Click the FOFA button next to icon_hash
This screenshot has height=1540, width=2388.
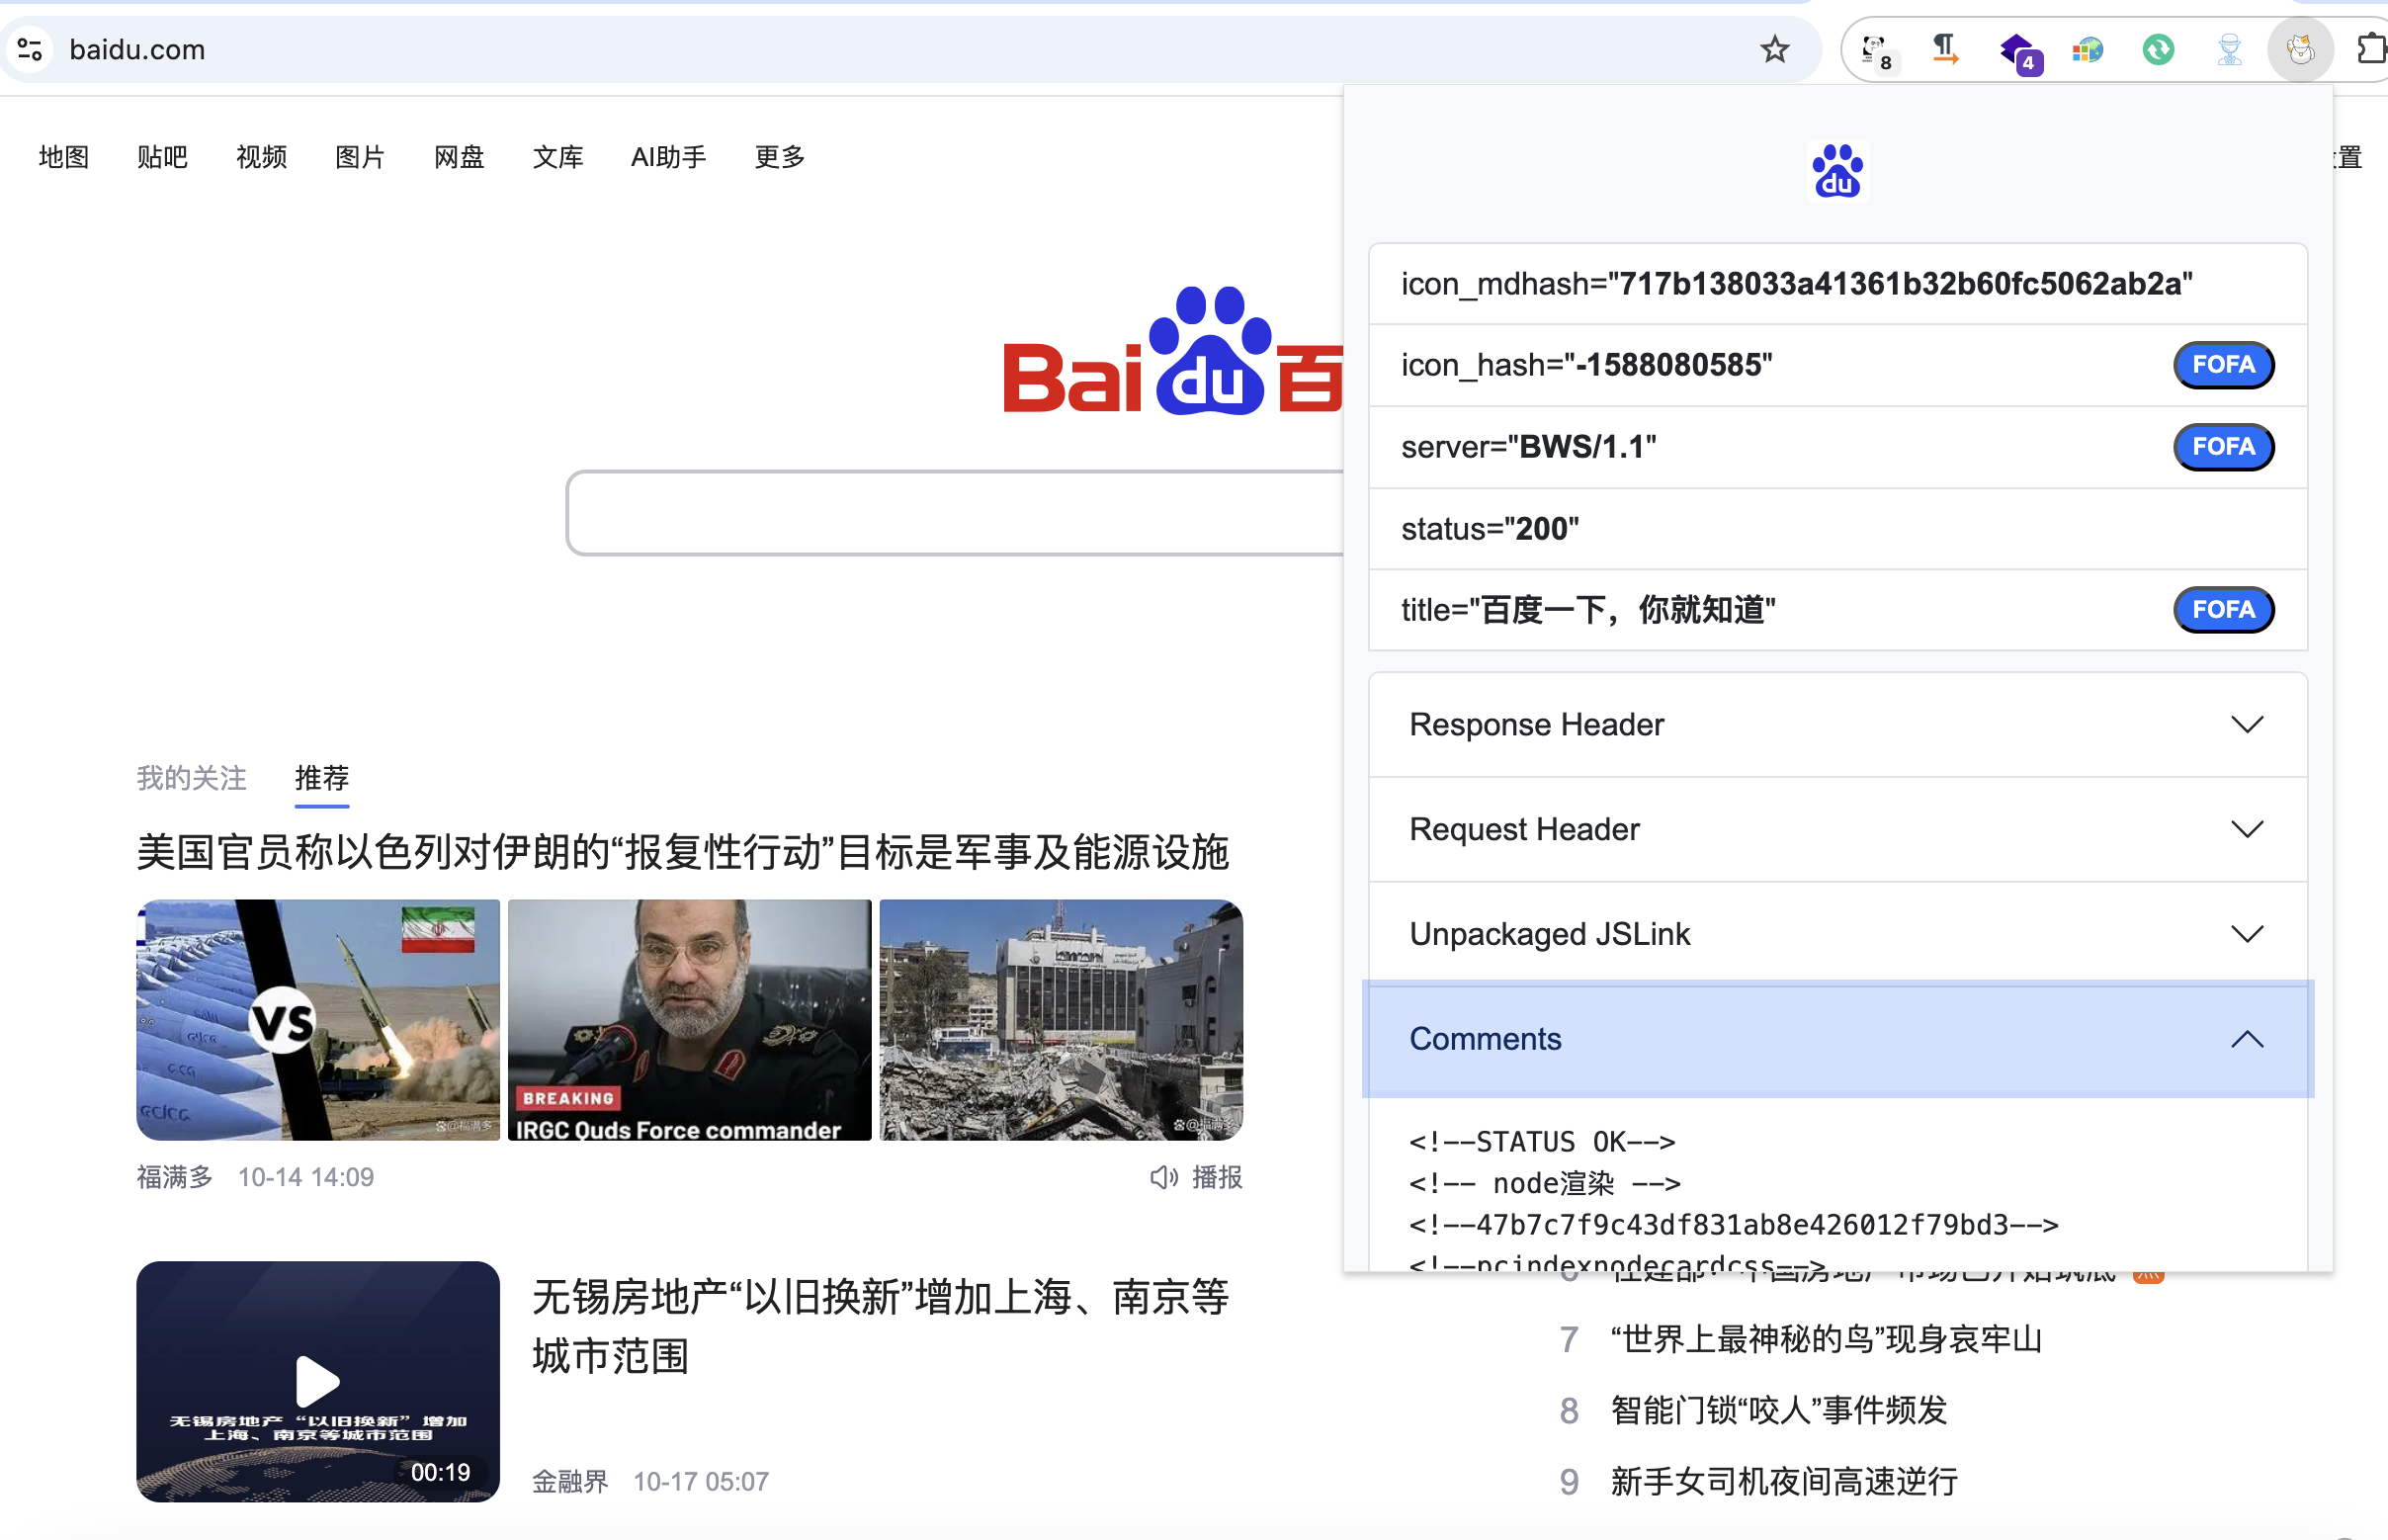pos(2223,365)
